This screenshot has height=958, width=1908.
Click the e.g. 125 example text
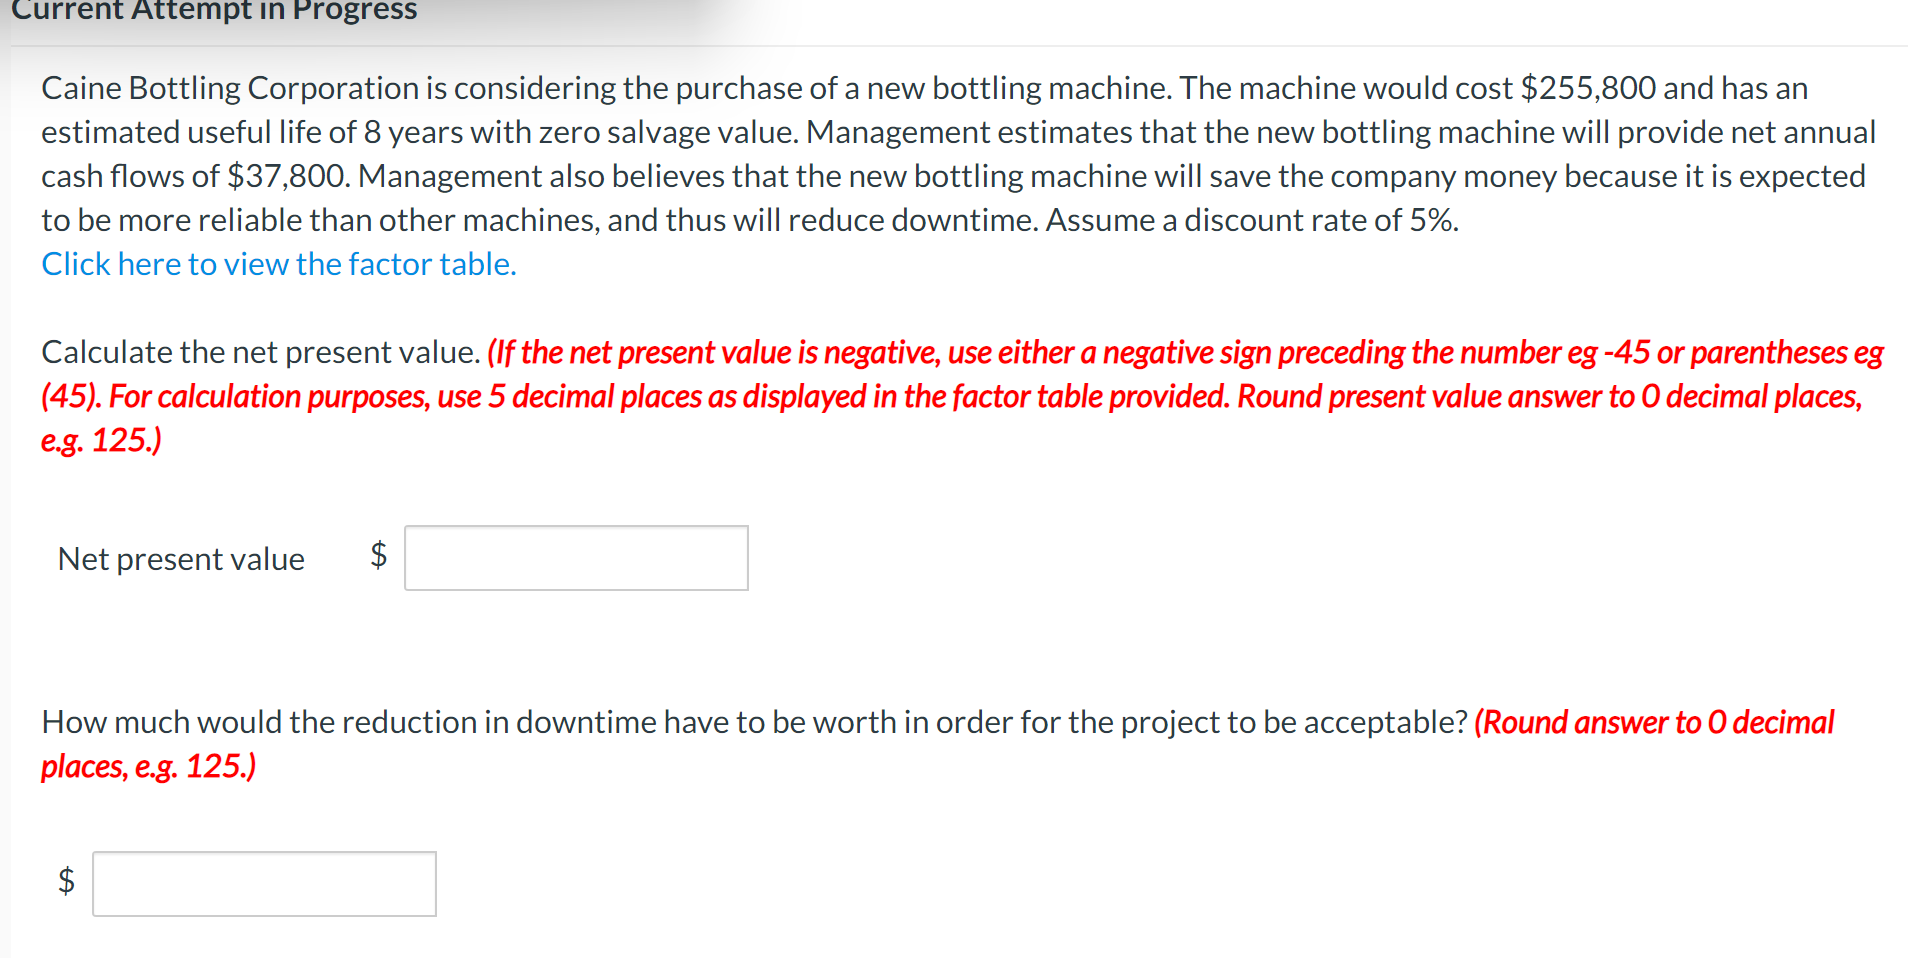click(x=100, y=440)
